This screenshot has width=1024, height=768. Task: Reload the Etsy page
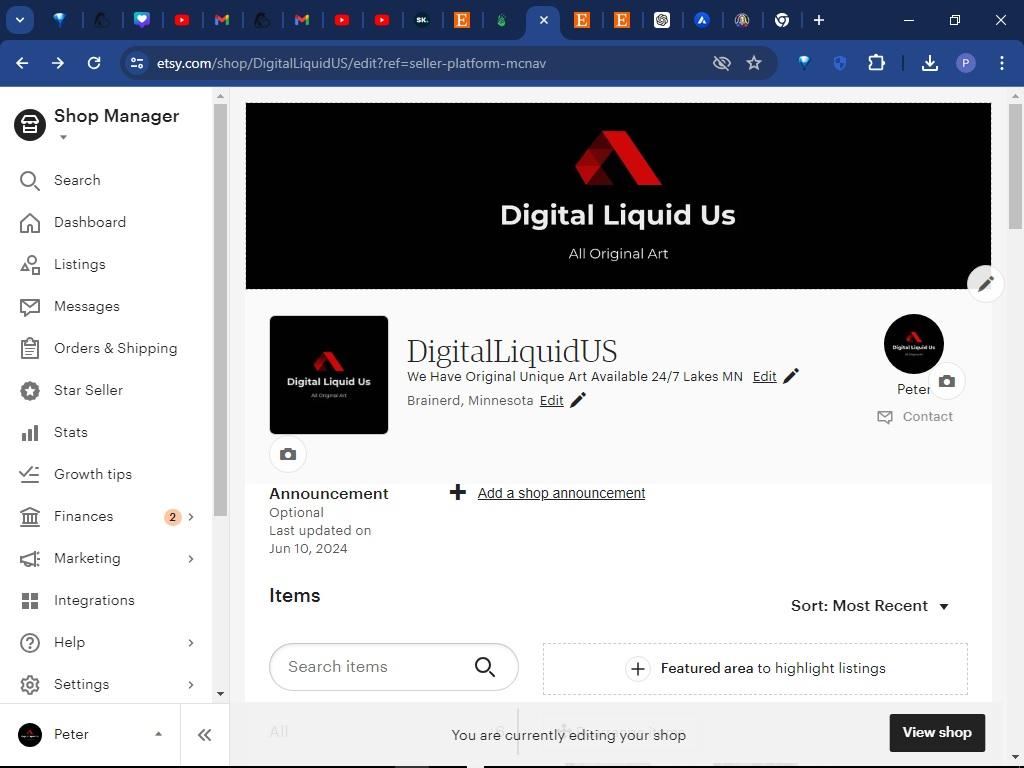click(94, 63)
